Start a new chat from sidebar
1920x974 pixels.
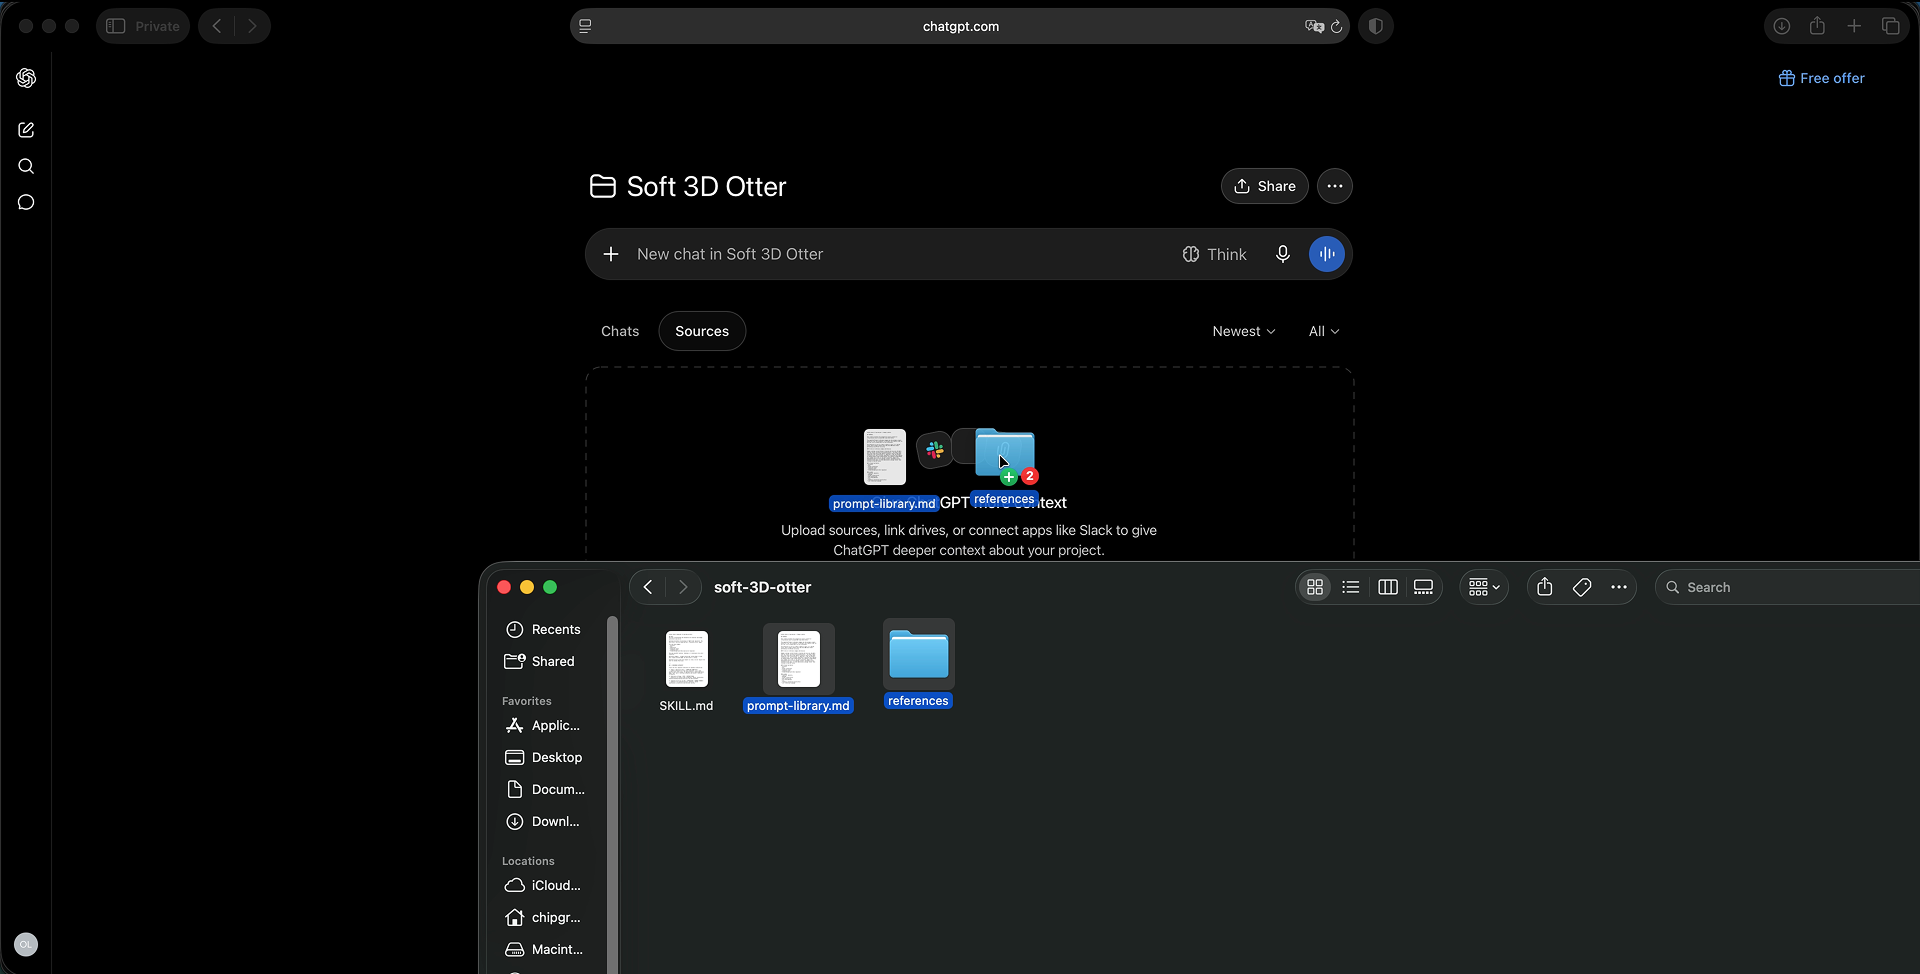pos(26,130)
